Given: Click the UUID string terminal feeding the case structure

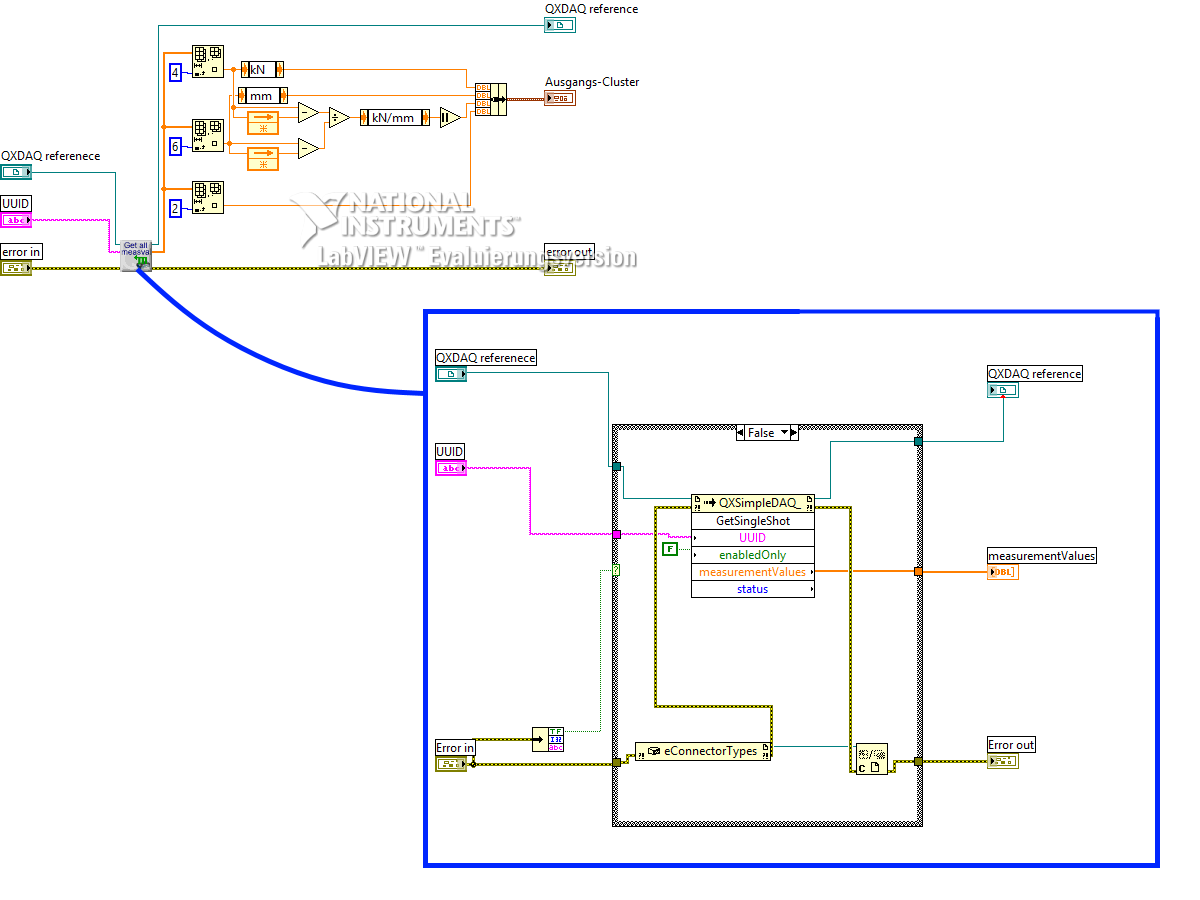Looking at the screenshot, I should tap(451, 468).
